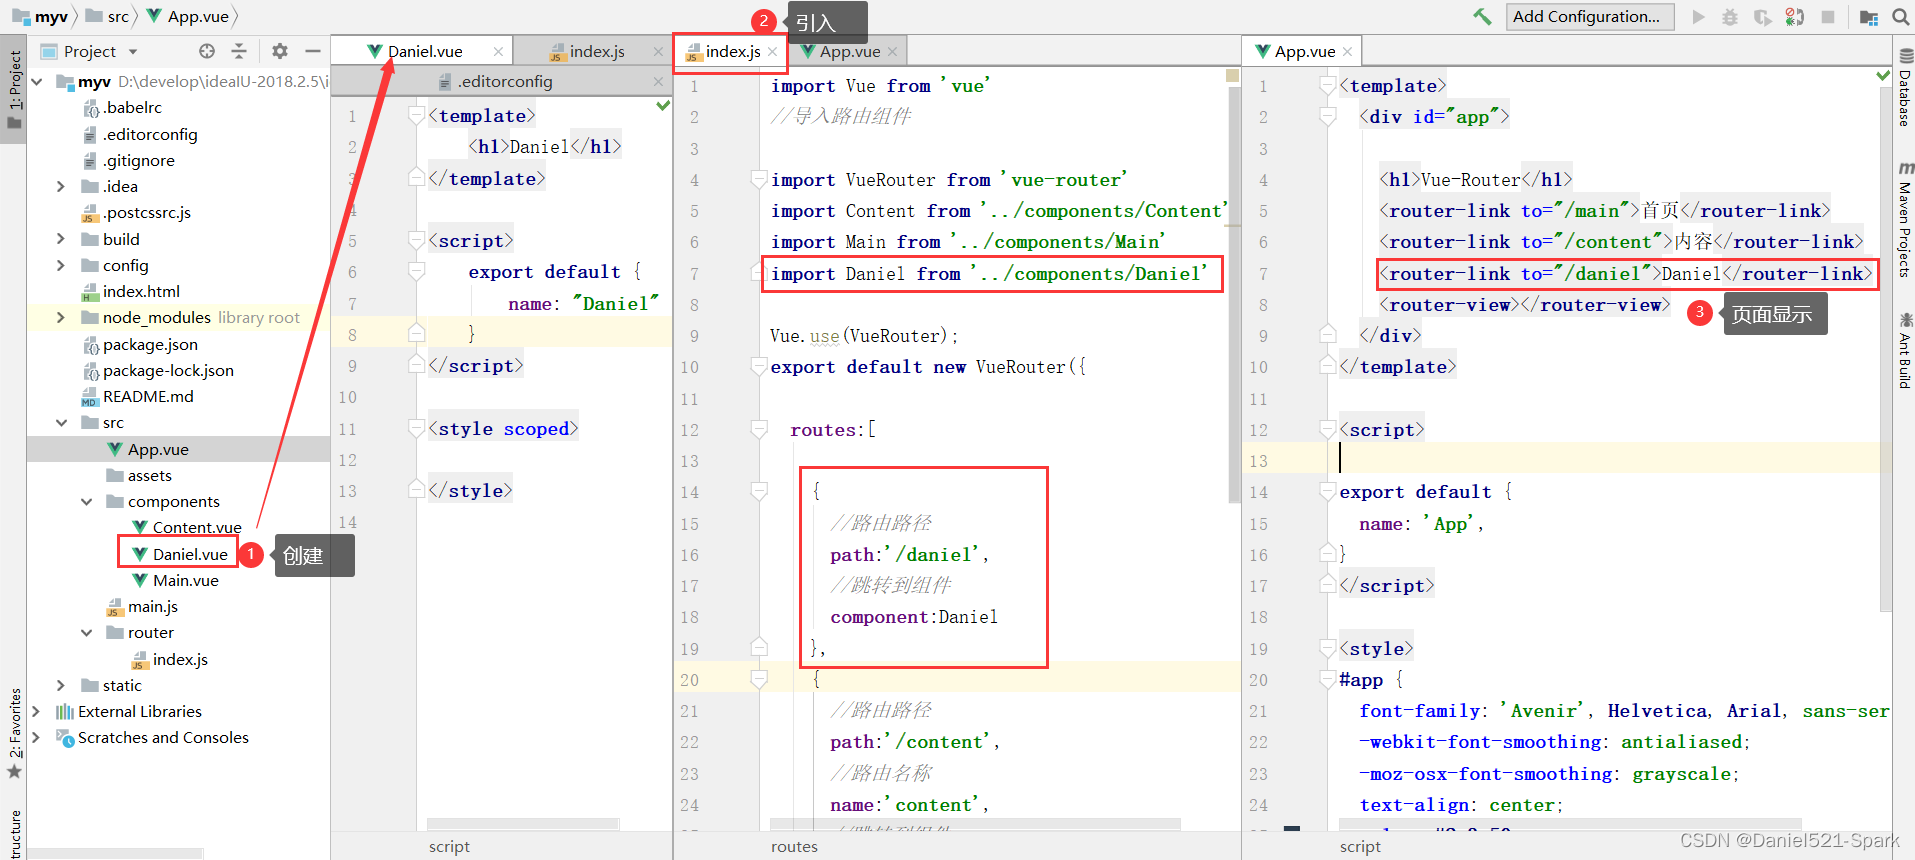1915x860 pixels.
Task: Expand the node_modules folder
Action: 61,317
